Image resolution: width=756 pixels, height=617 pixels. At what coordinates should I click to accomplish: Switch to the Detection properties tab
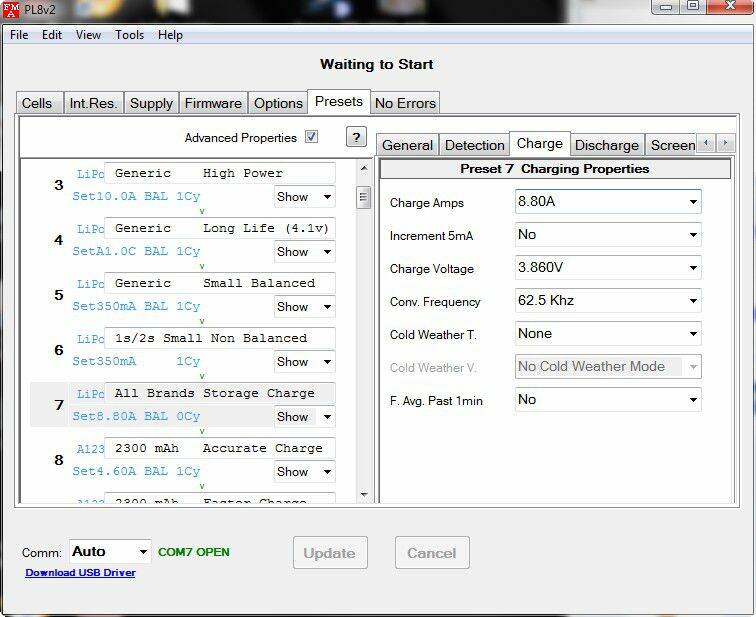point(474,145)
